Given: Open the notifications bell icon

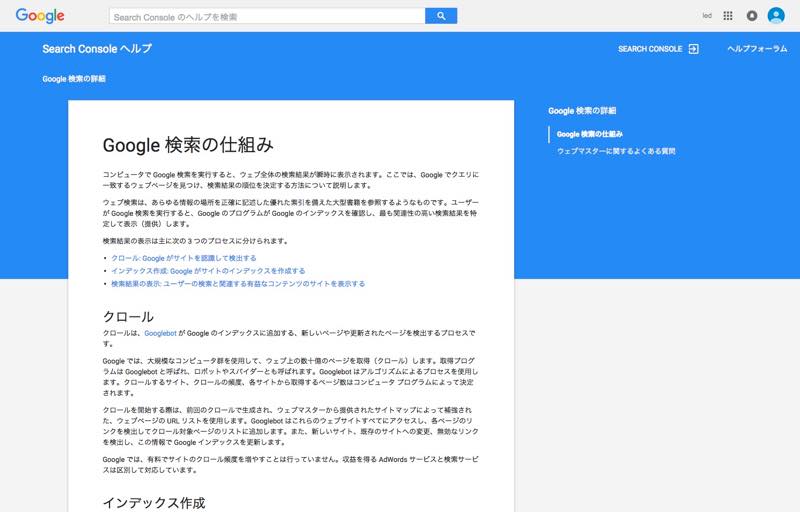Looking at the screenshot, I should [x=752, y=16].
